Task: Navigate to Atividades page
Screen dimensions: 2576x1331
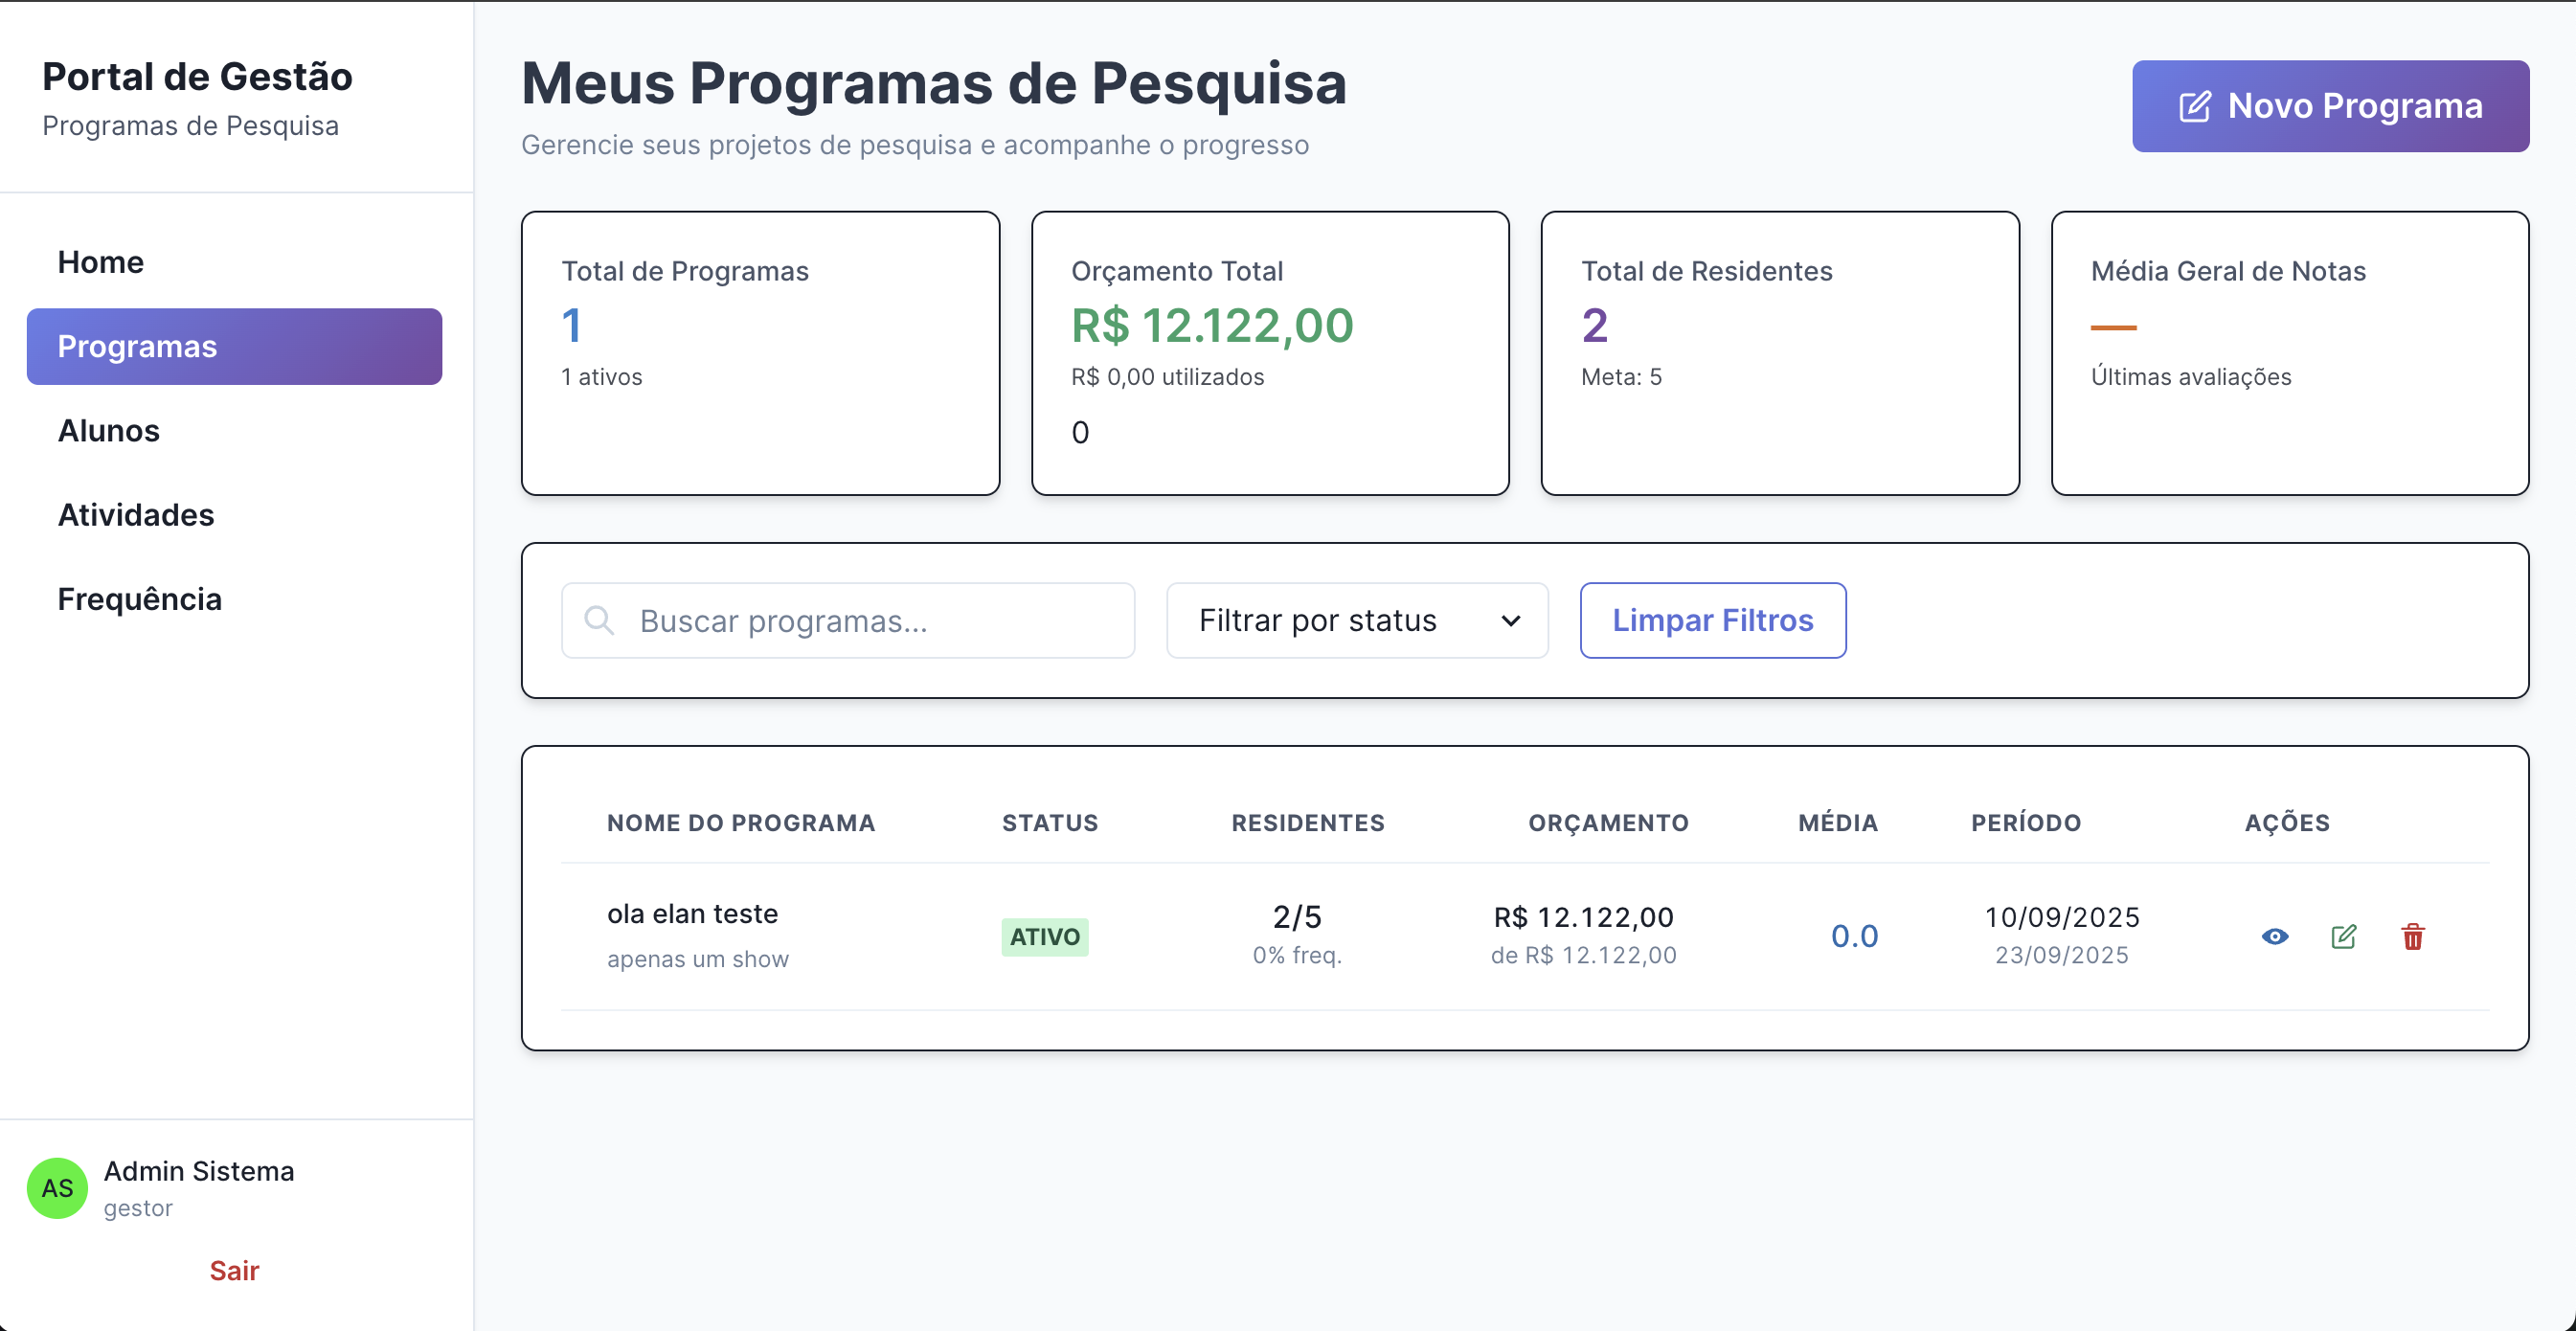Action: [x=136, y=515]
